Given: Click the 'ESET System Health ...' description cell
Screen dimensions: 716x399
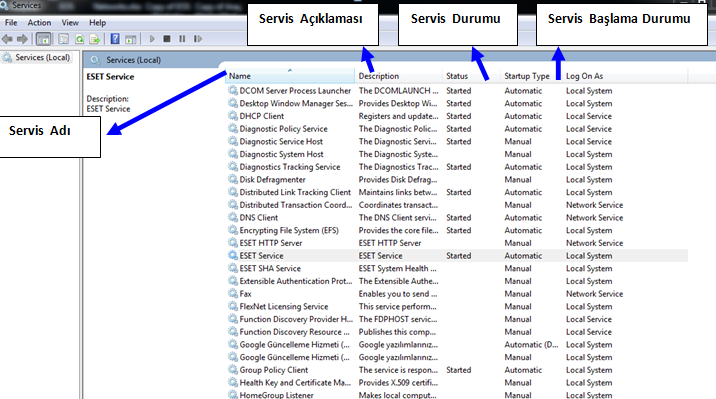Looking at the screenshot, I should 397,268.
